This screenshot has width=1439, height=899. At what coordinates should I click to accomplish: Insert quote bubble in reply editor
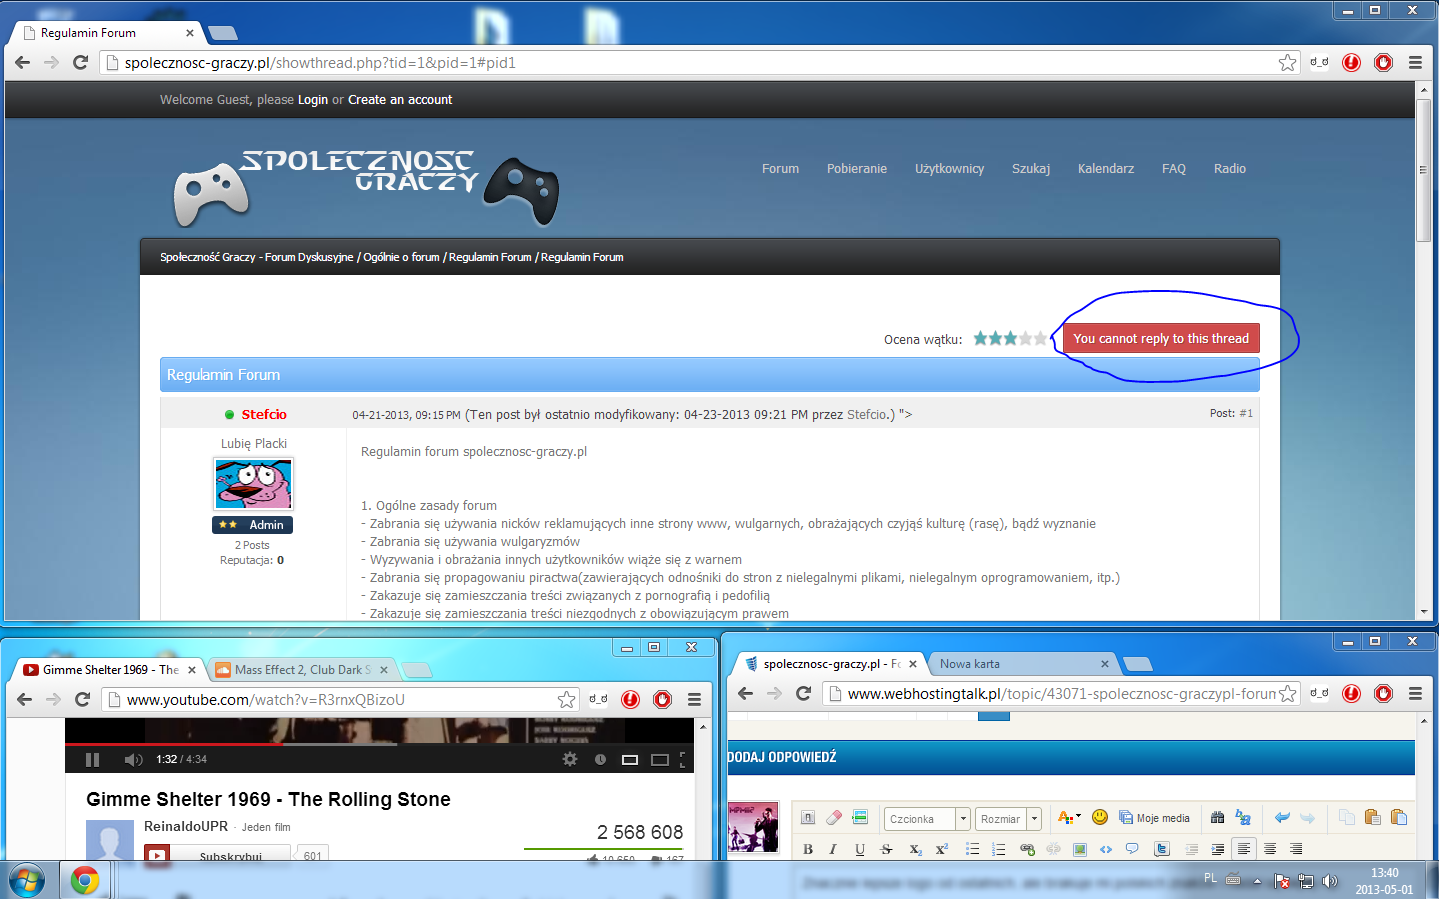pyautogui.click(x=1132, y=849)
